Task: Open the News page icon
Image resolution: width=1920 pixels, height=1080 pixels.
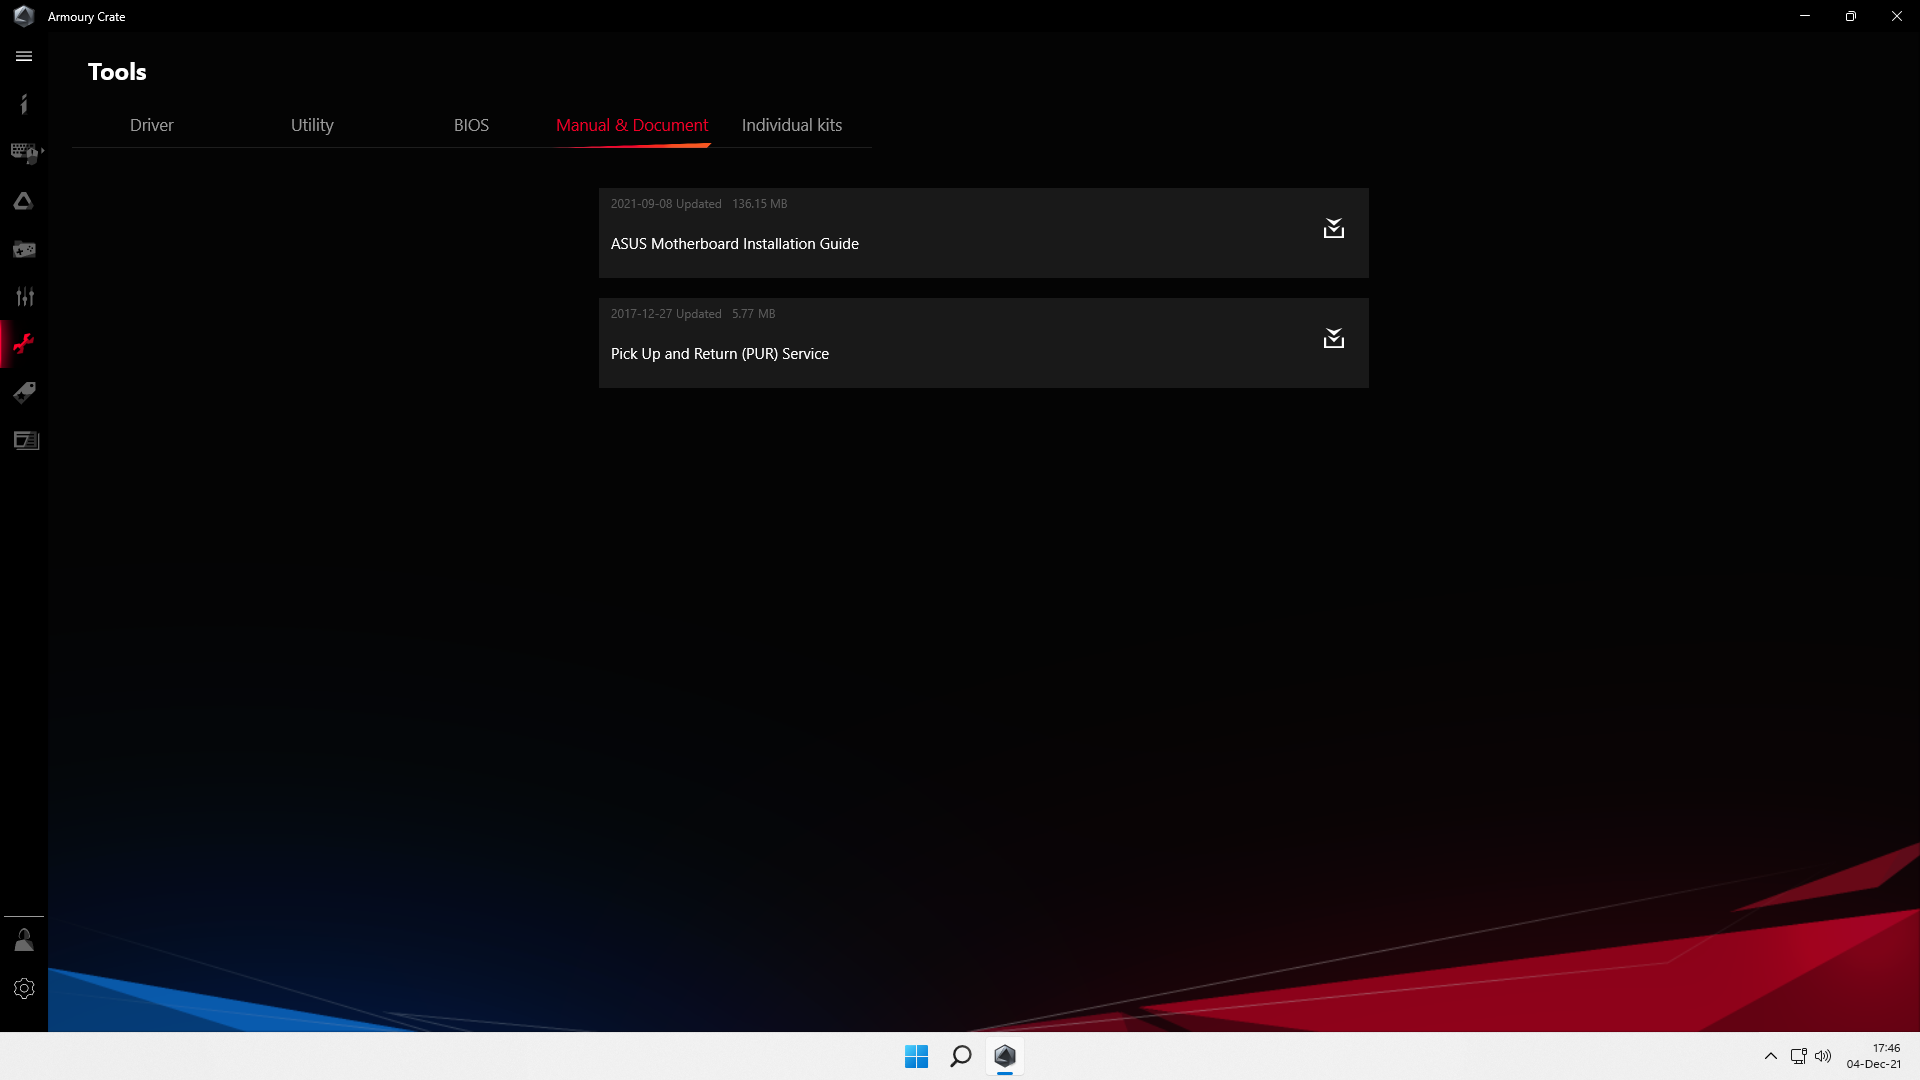Action: click(26, 440)
